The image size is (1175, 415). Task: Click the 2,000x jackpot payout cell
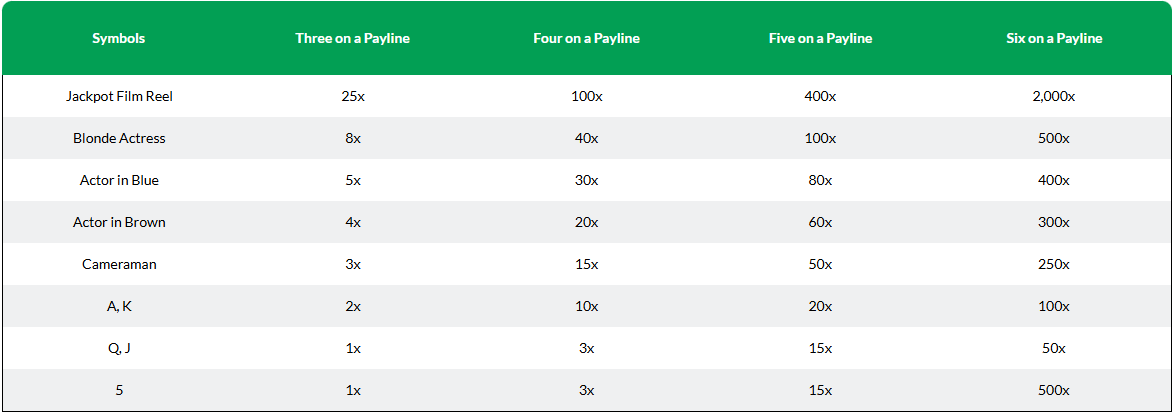click(x=1054, y=97)
